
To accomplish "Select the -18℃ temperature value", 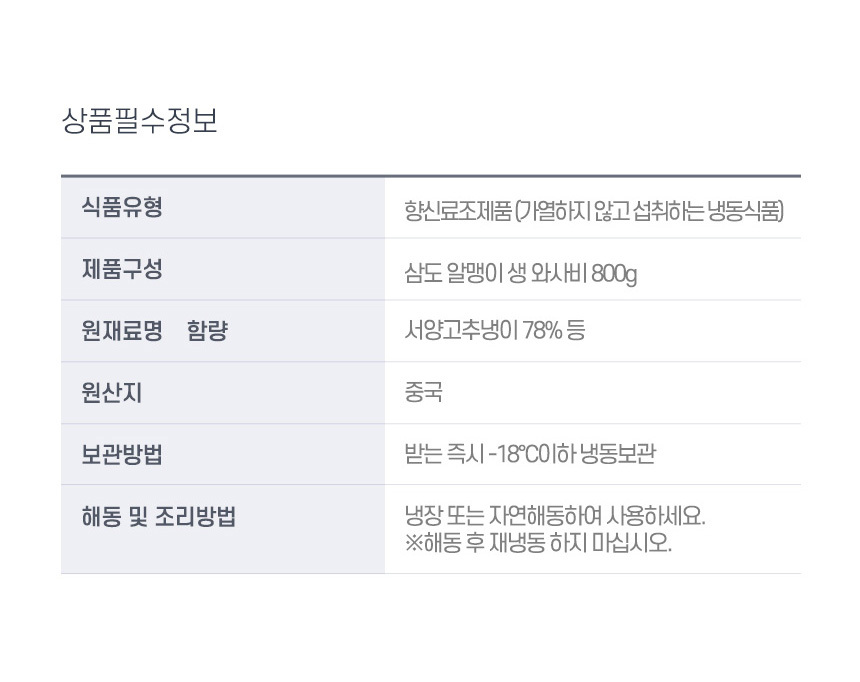I will pyautogui.click(x=523, y=454).
